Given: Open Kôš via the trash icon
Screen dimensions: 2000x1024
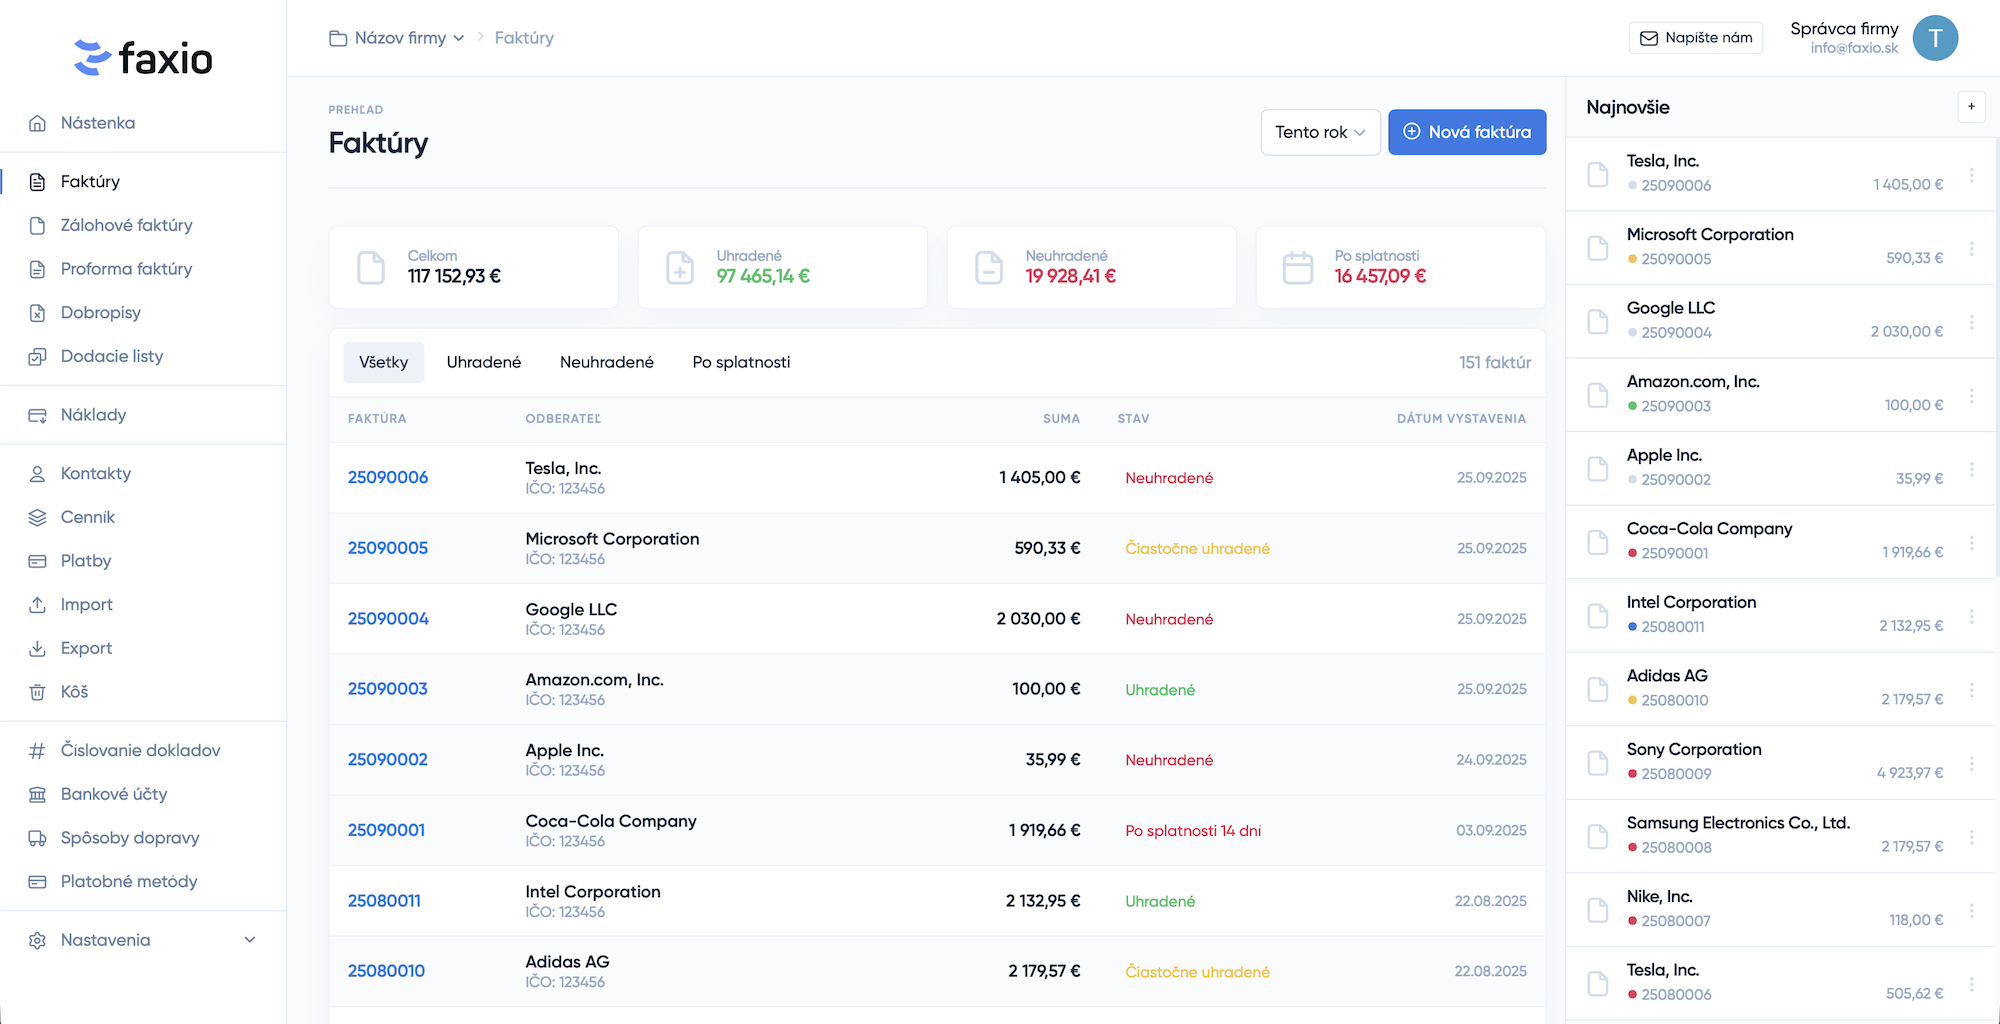Looking at the screenshot, I should 37,692.
